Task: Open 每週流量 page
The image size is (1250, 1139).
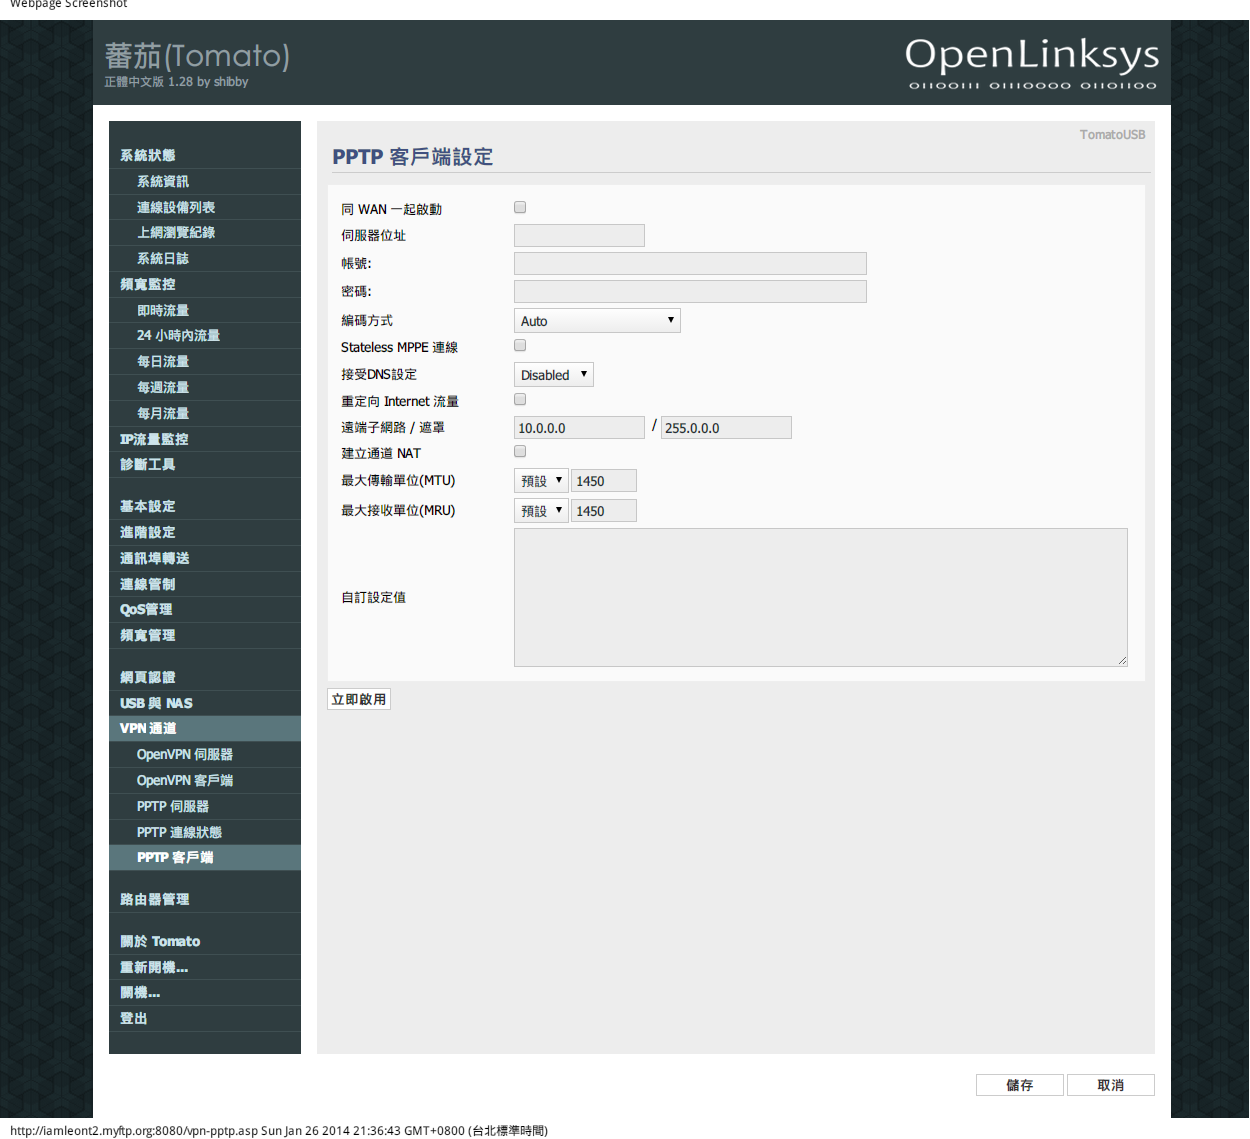Action: 205,388
